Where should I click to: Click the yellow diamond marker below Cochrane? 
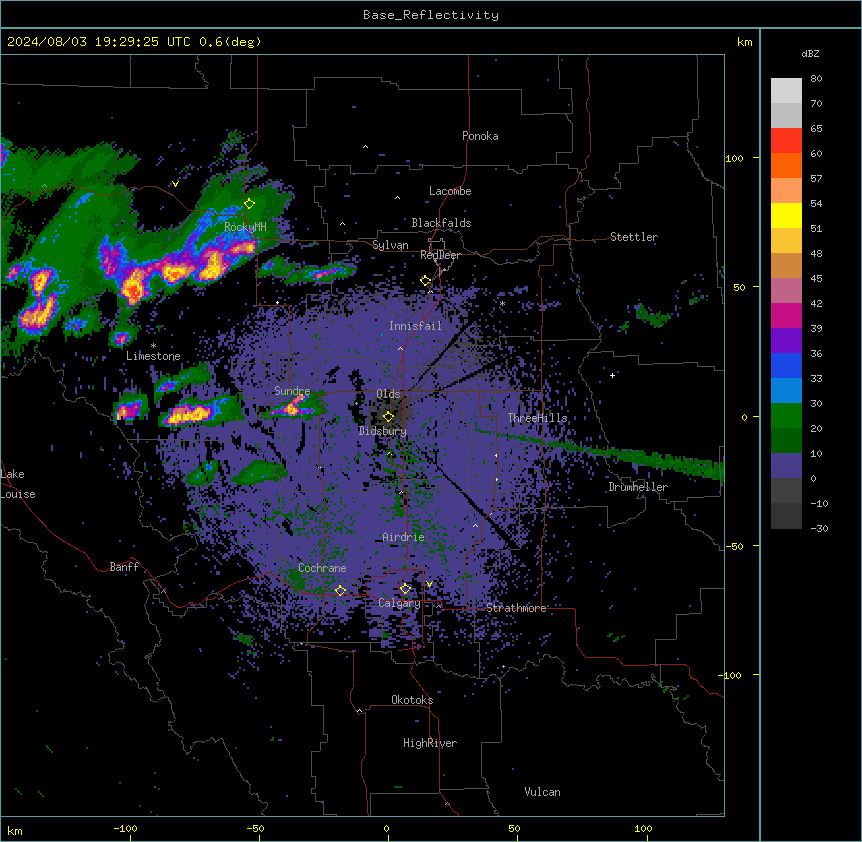click(340, 591)
